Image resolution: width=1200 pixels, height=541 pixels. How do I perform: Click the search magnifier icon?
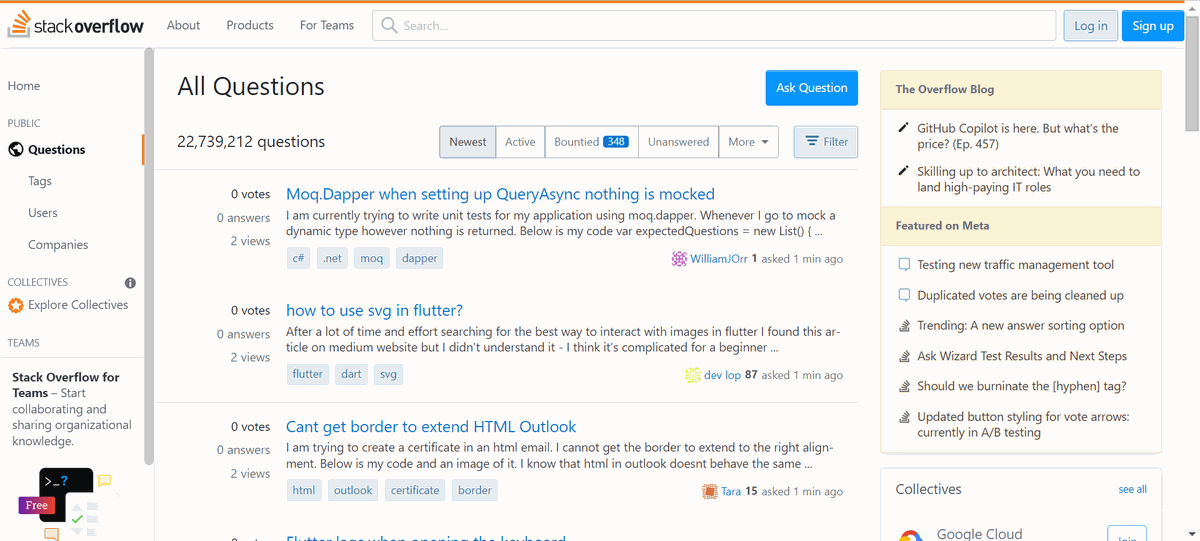coord(390,26)
